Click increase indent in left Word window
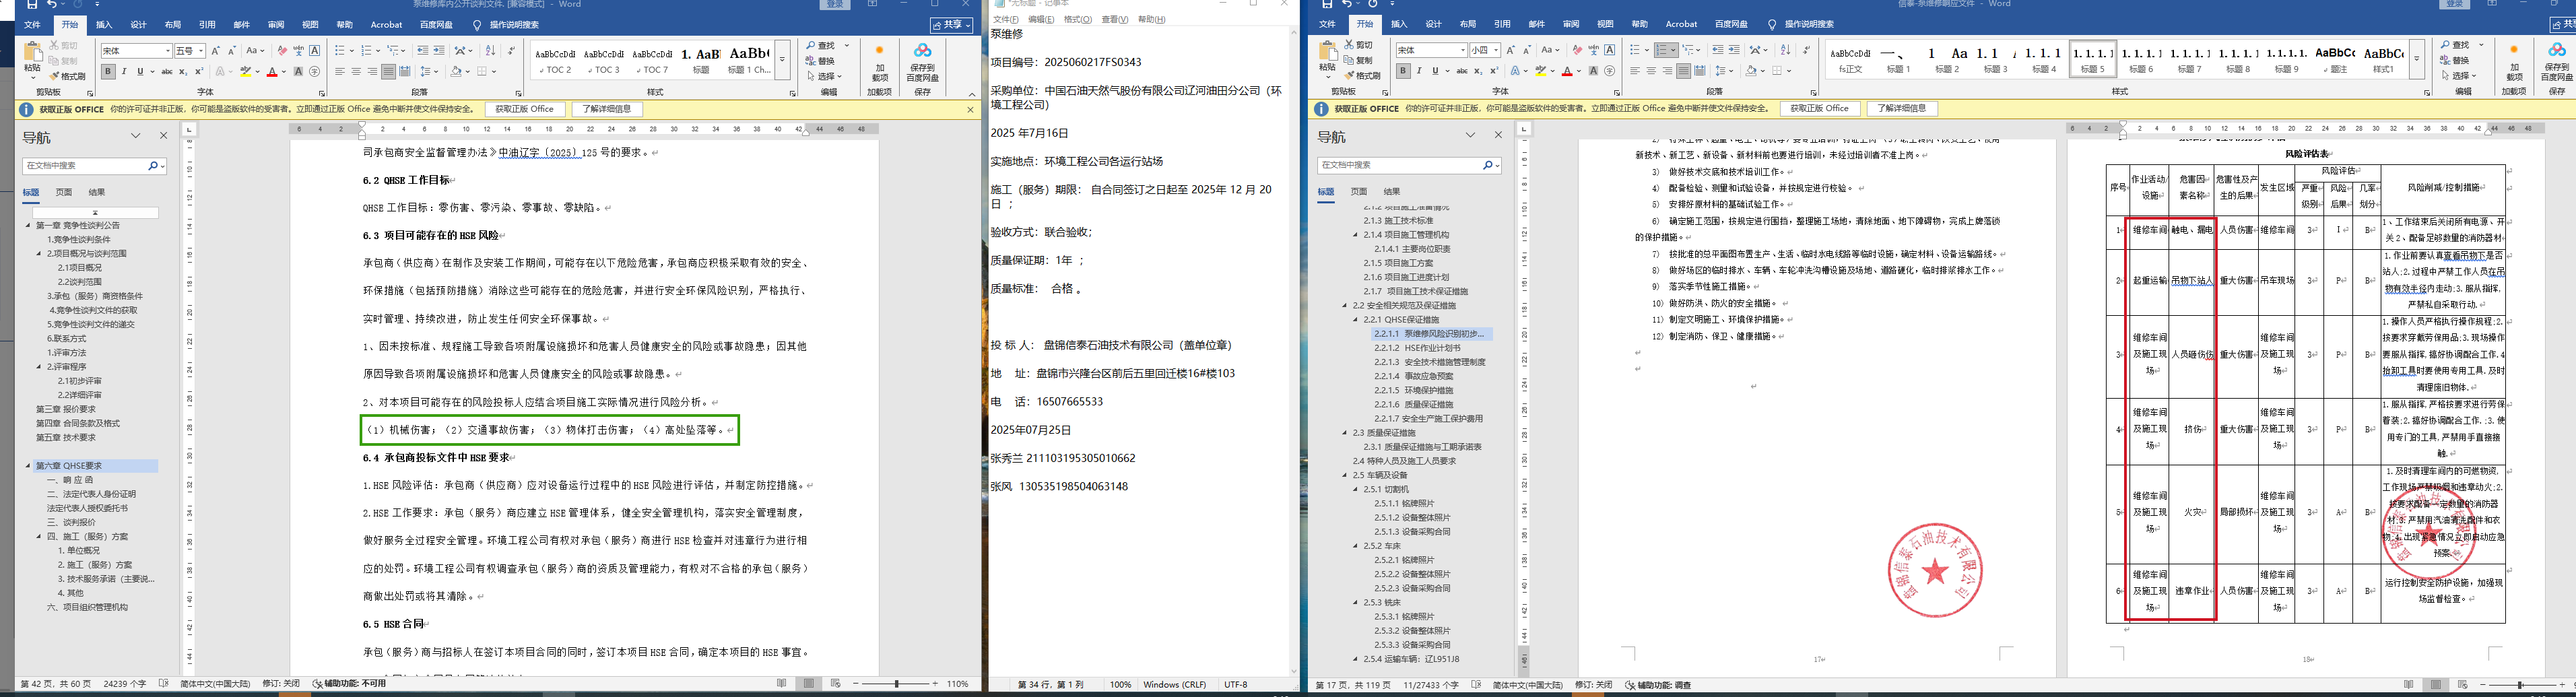The image size is (2576, 697). (438, 51)
